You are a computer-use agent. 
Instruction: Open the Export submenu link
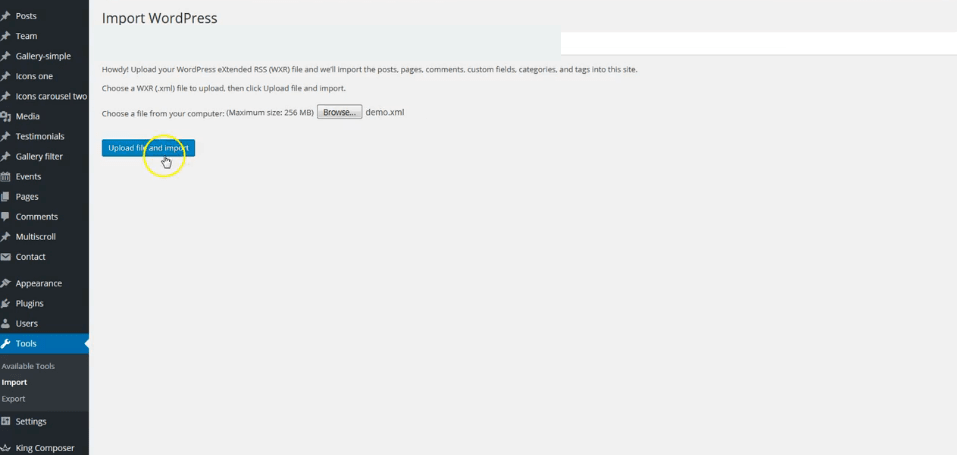14,398
